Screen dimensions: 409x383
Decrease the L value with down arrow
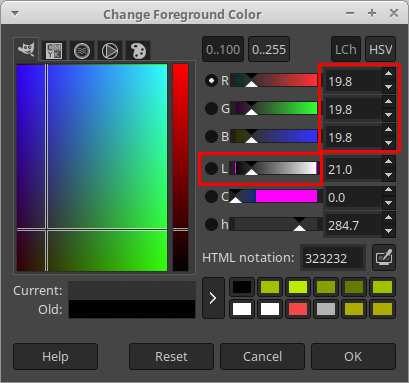click(x=388, y=175)
